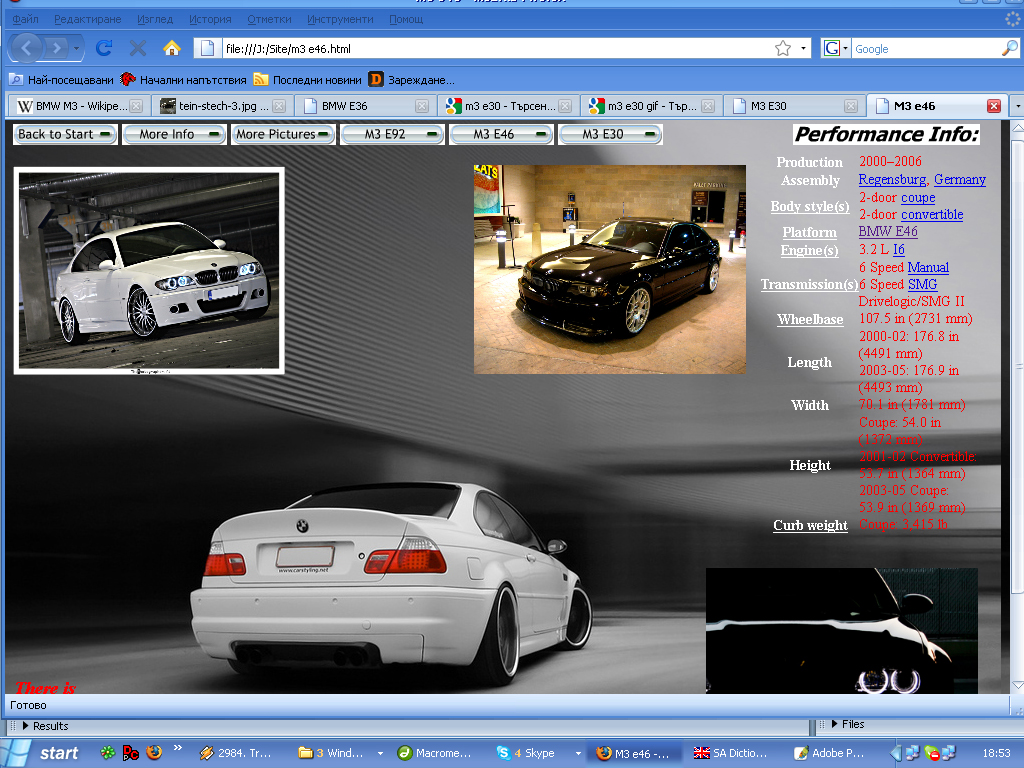The image size is (1024, 768).
Task: Close the active M3 e46 tab
Action: 994,106
